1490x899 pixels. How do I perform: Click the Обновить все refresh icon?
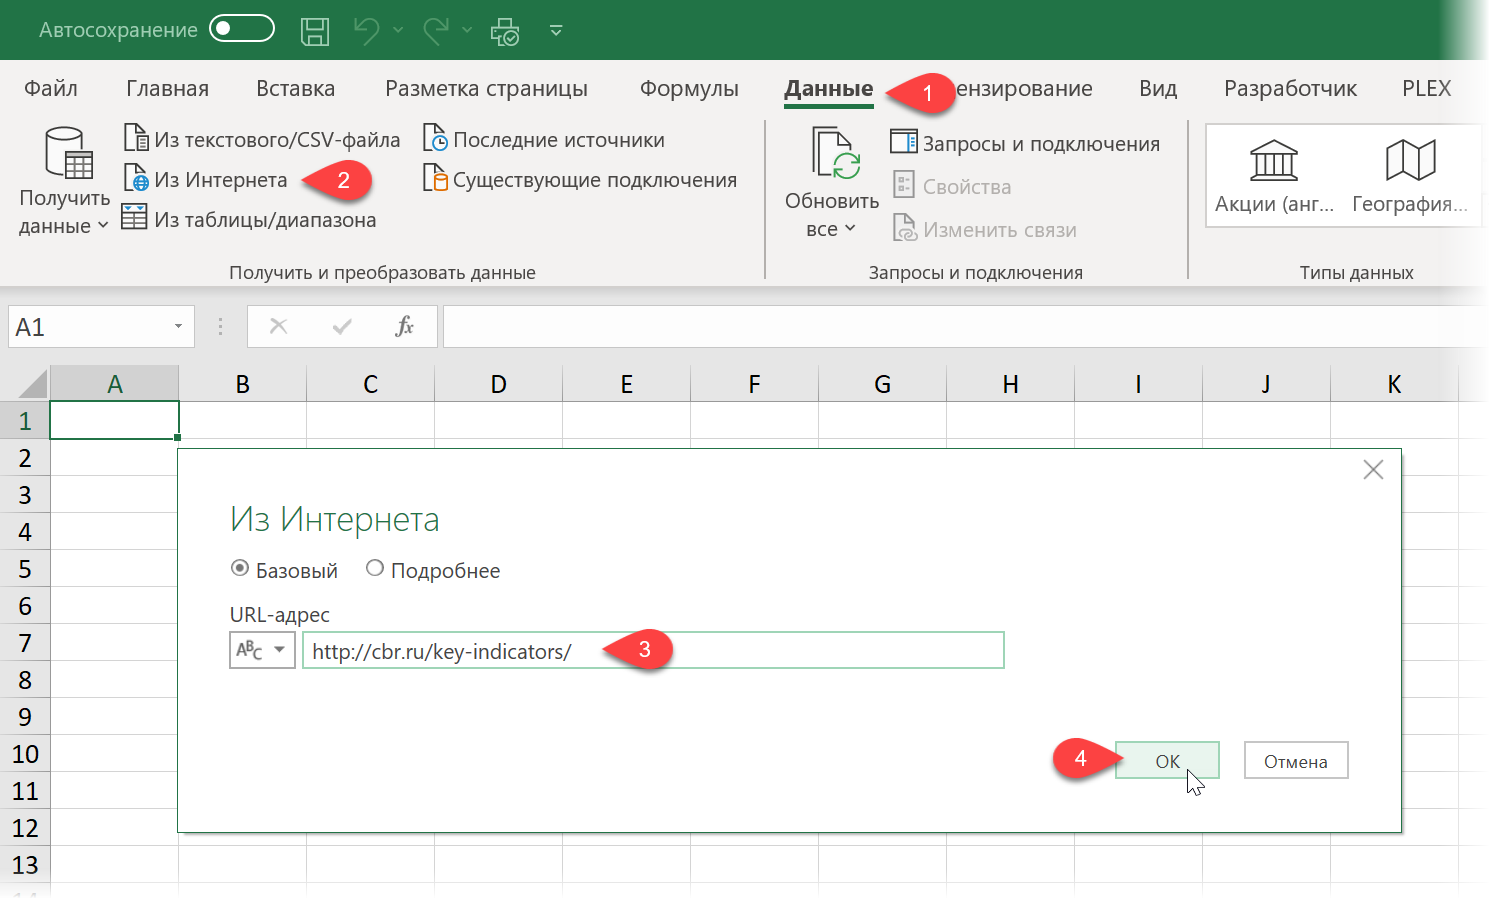(x=835, y=153)
